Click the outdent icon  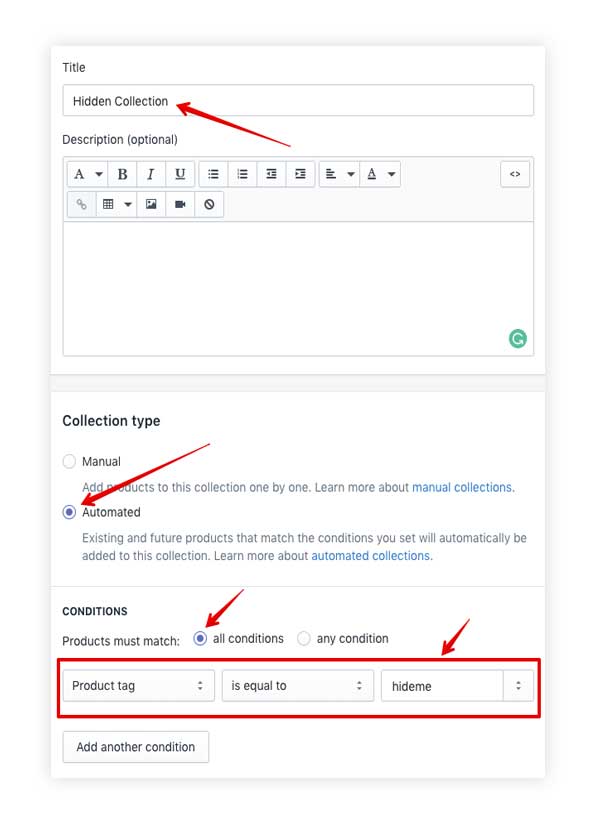[271, 174]
